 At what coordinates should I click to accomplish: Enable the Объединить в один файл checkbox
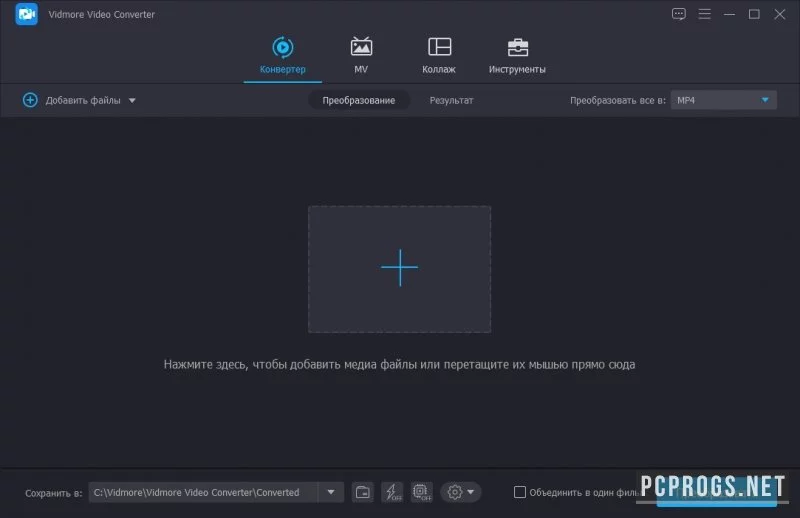pyautogui.click(x=519, y=492)
